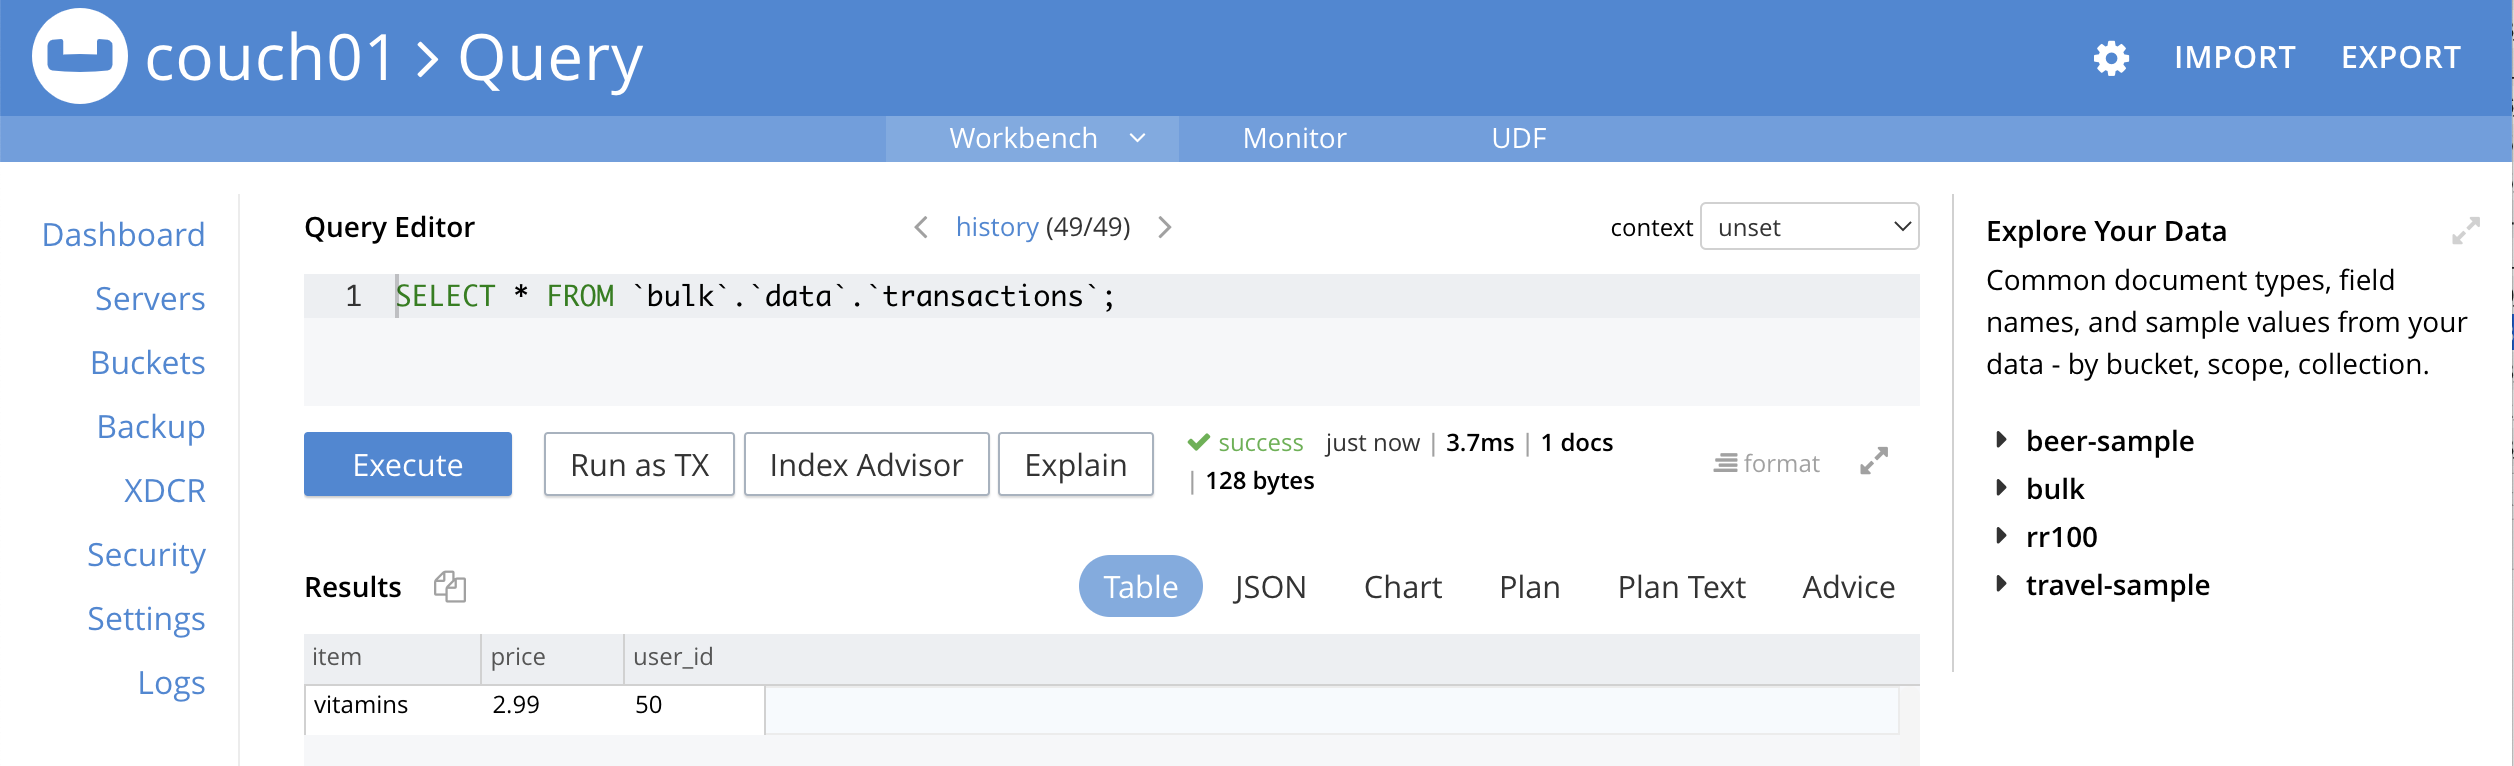The image size is (2514, 766).
Task: Expand the rr100 bucket
Action: [x=2001, y=536]
